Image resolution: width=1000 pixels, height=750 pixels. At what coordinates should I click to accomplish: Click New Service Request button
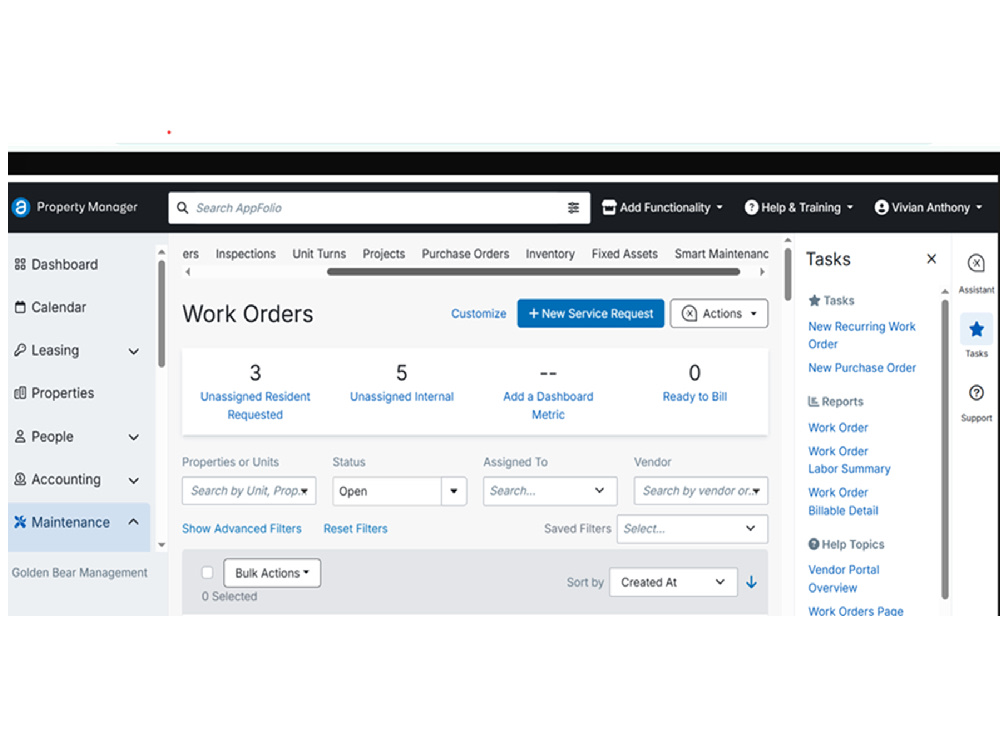(x=591, y=314)
